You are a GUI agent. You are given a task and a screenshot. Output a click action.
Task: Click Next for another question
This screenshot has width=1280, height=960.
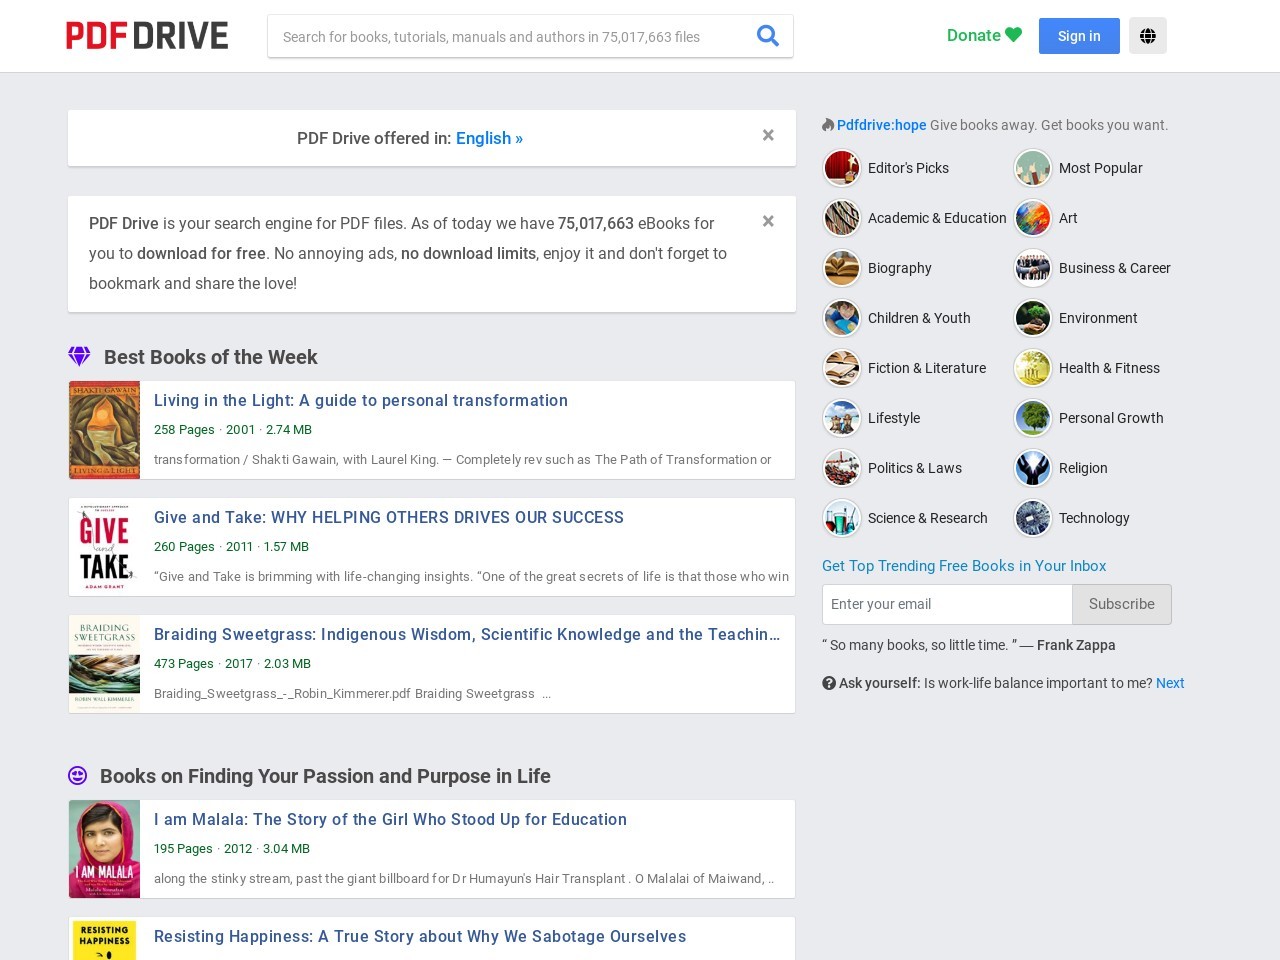(1170, 683)
